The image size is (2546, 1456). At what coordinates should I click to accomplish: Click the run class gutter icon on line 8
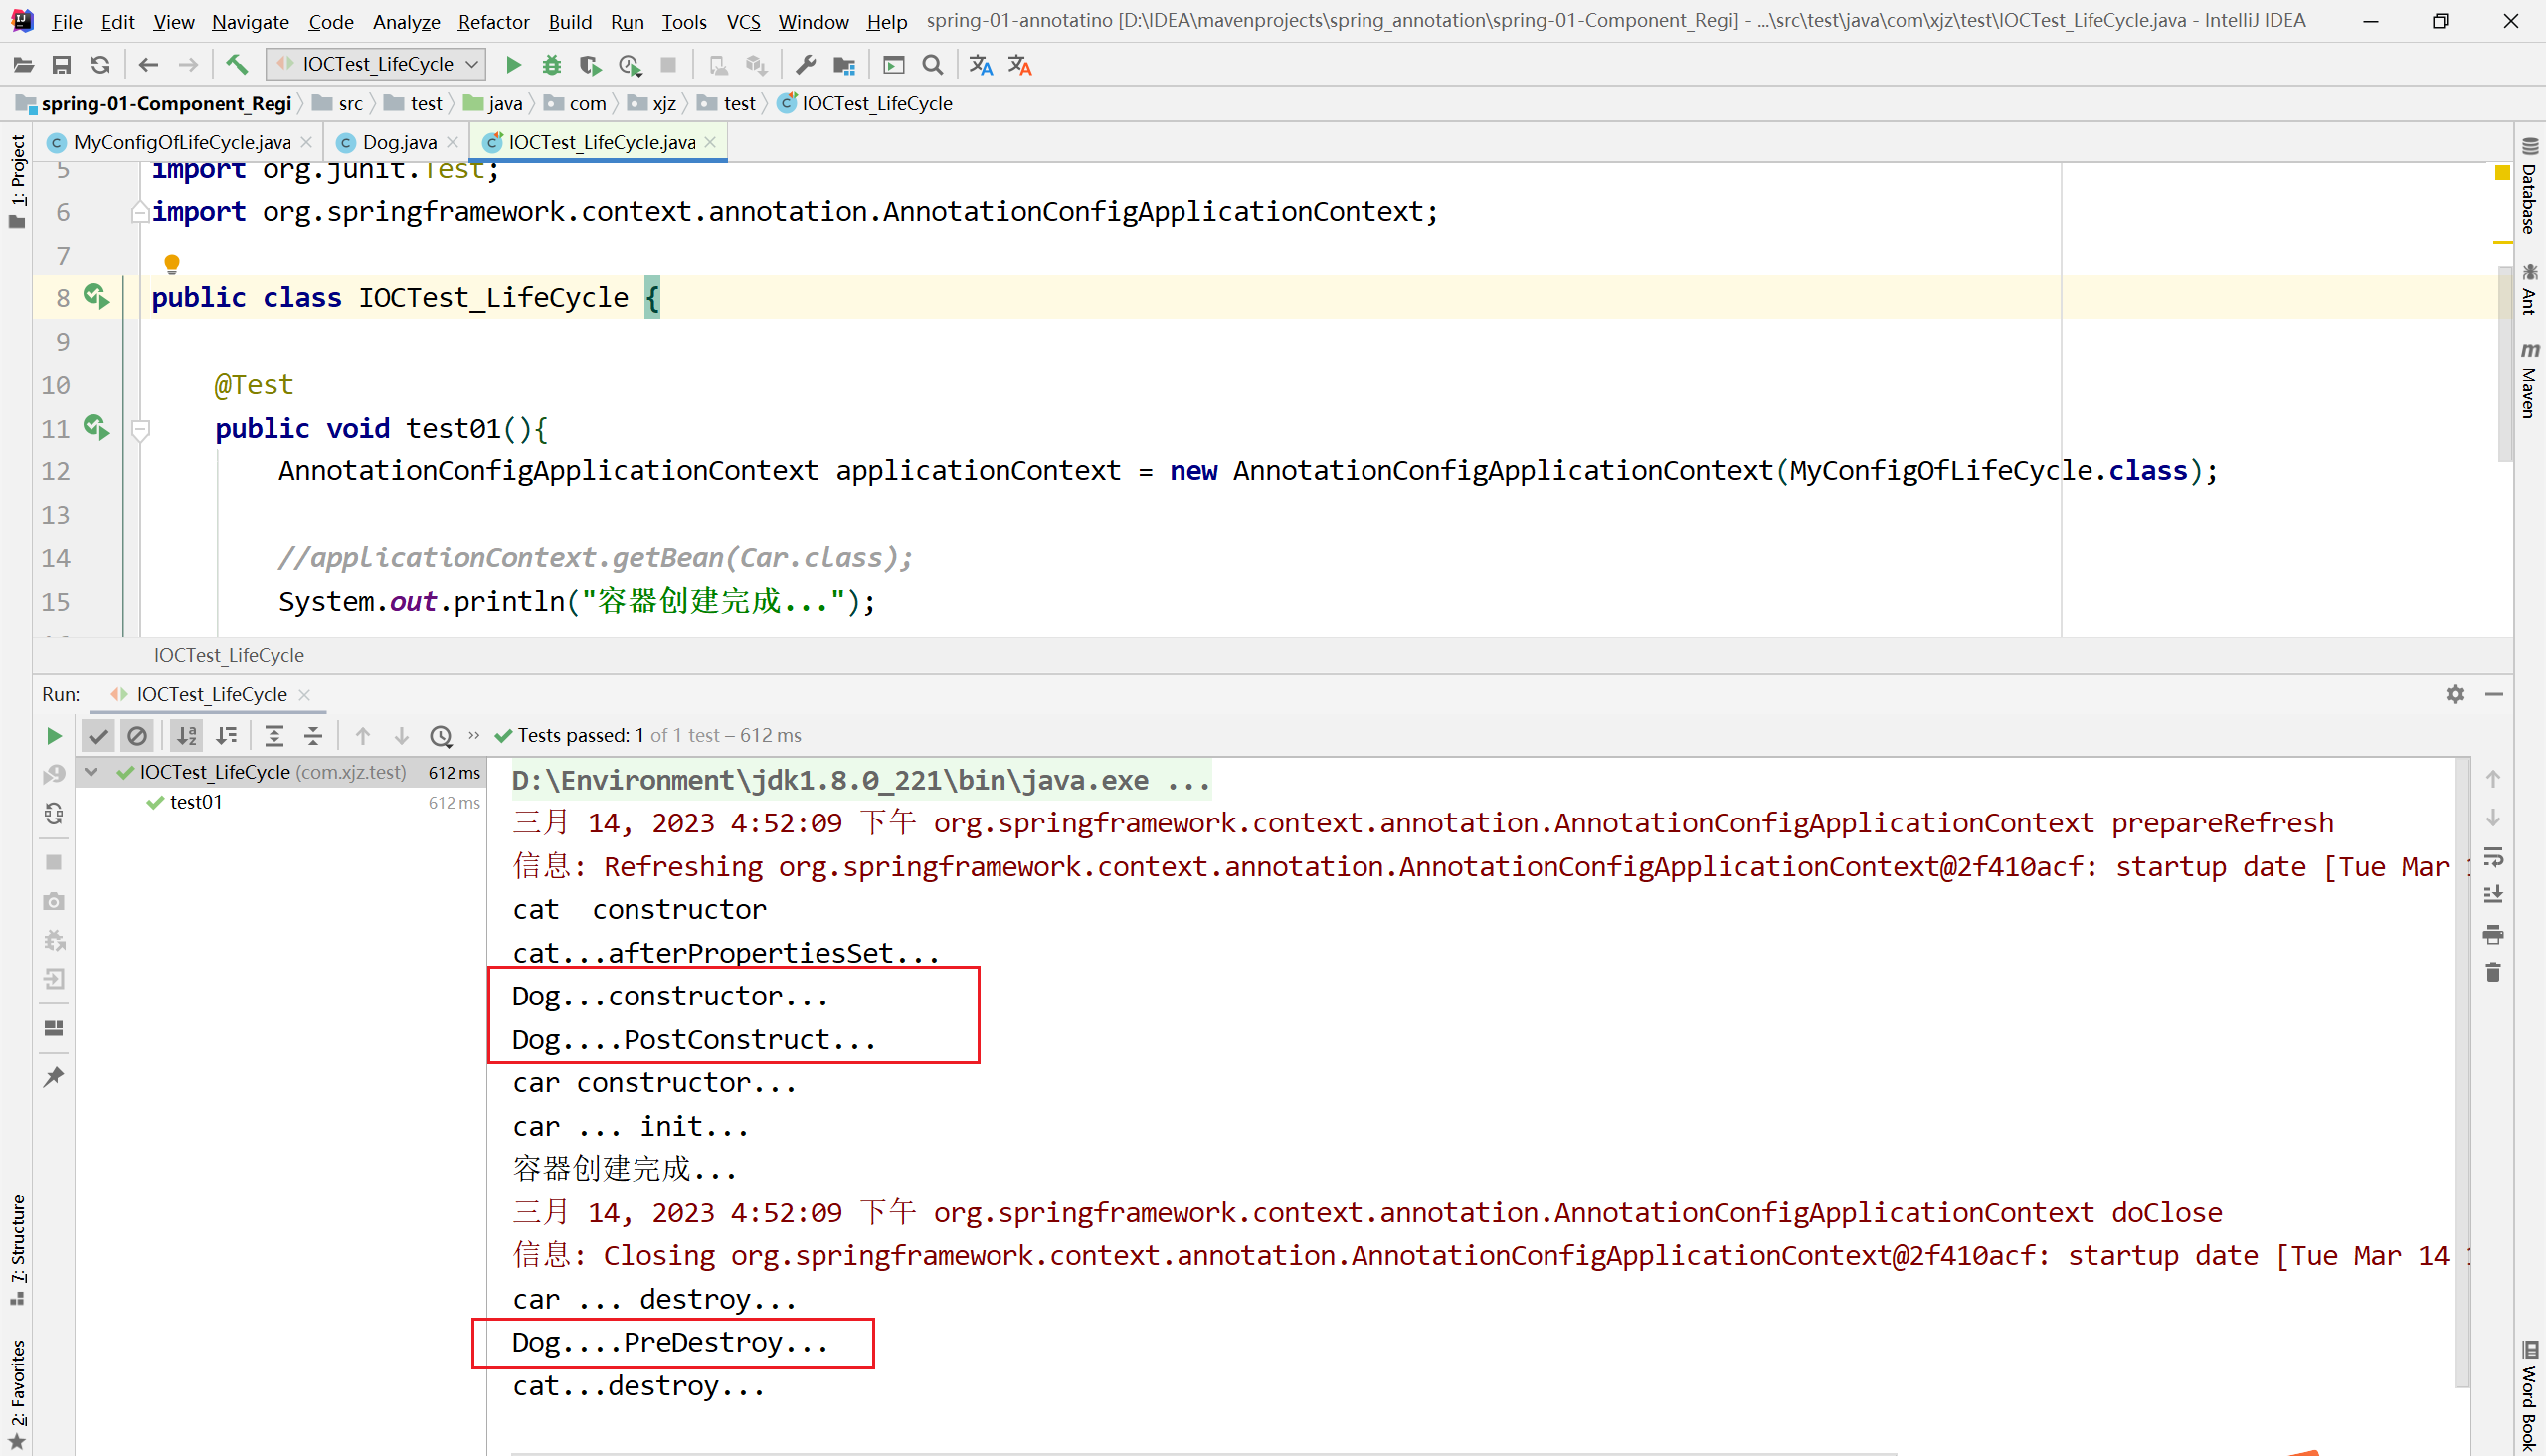(96, 297)
